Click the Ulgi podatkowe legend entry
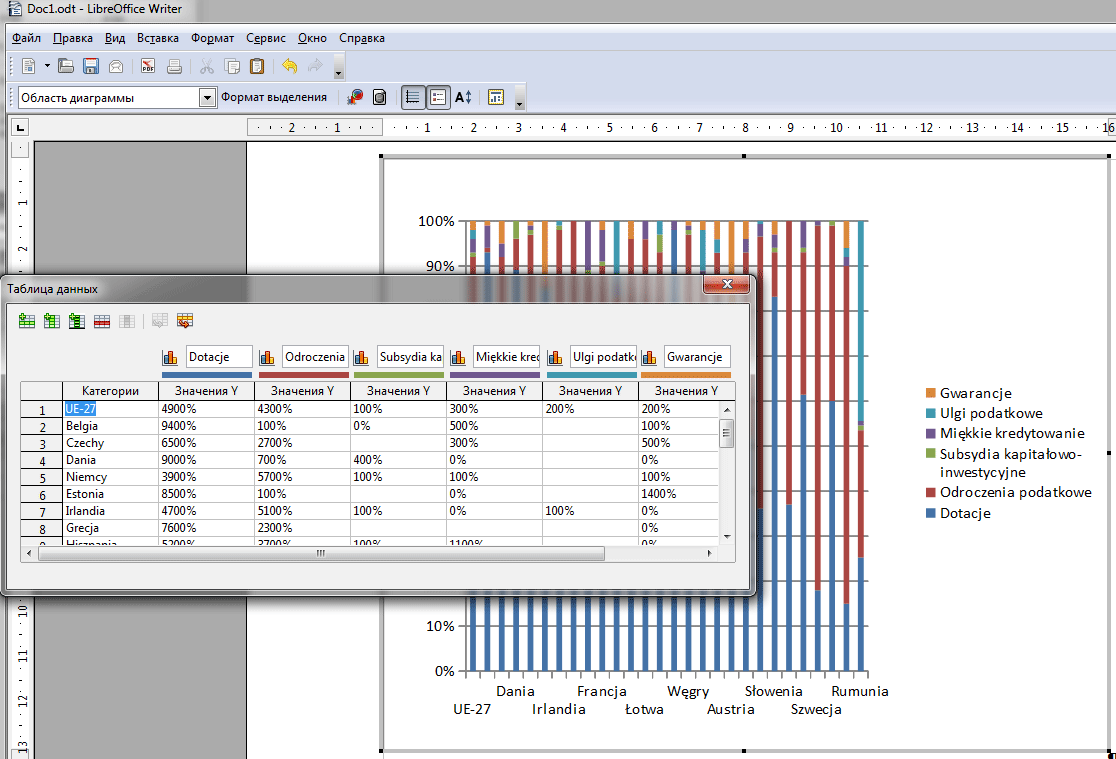 pyautogui.click(x=984, y=413)
